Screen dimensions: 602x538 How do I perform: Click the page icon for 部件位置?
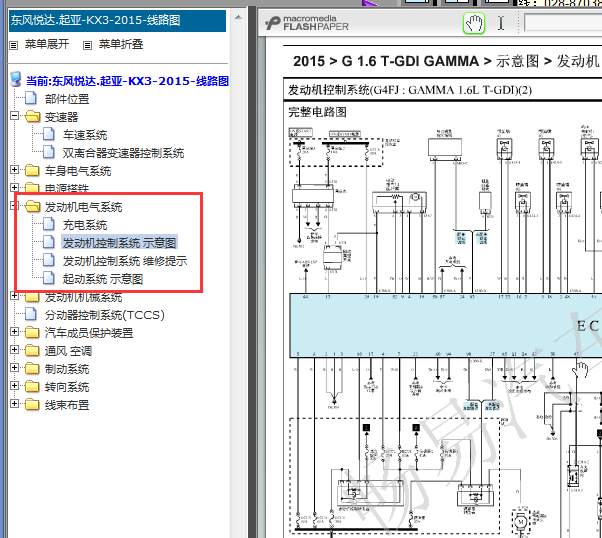(31, 98)
